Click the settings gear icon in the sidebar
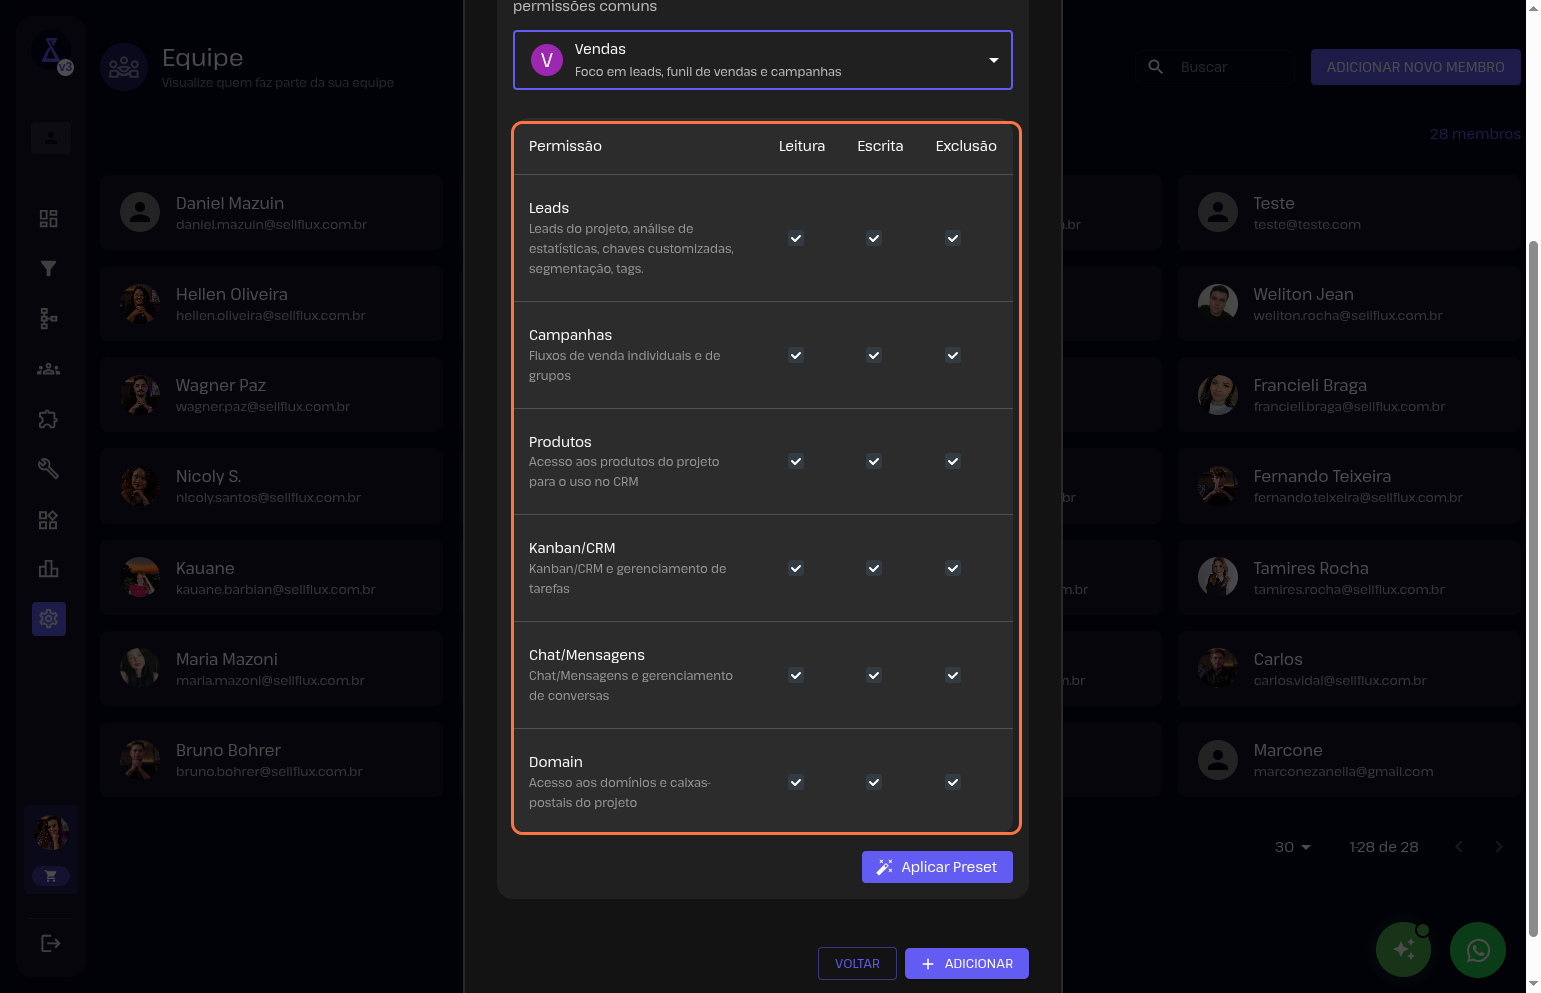Image resolution: width=1541 pixels, height=993 pixels. 48,619
